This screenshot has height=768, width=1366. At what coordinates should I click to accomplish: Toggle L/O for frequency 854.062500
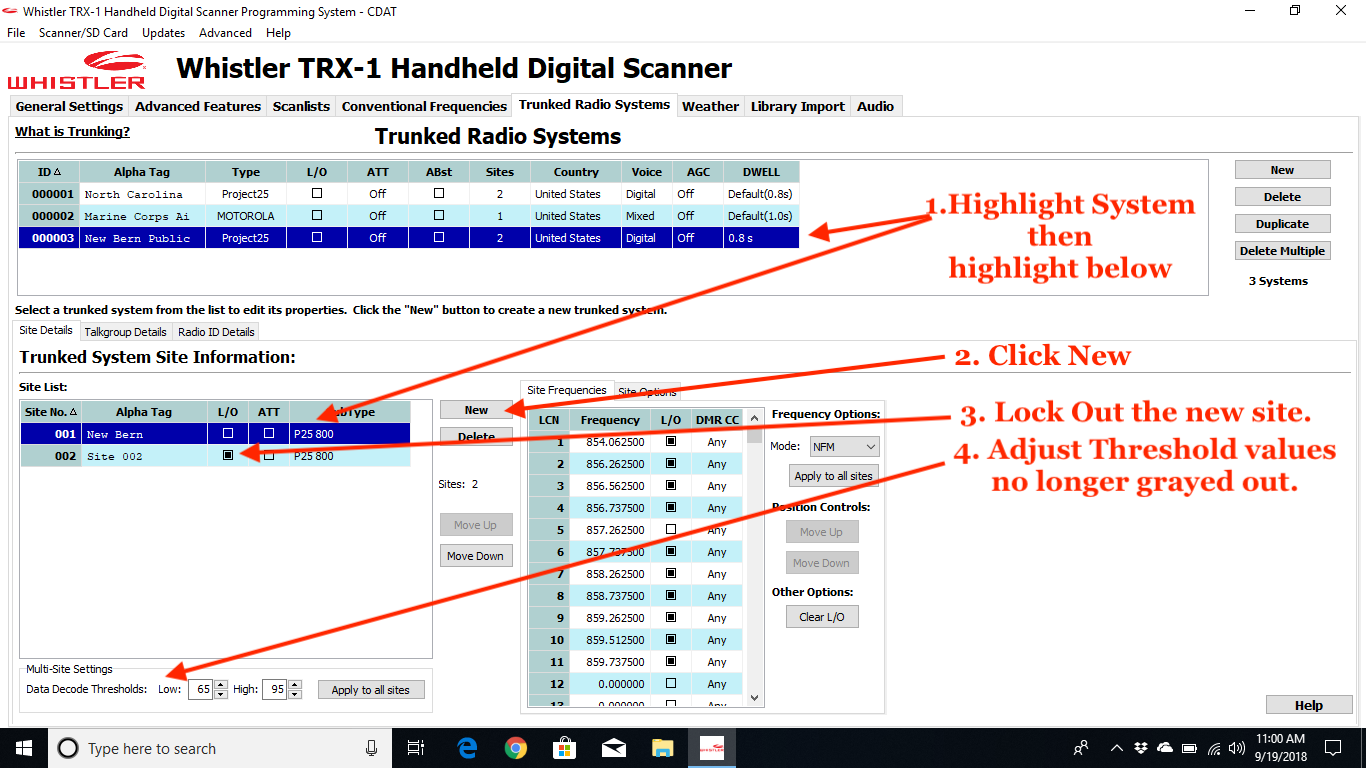coord(671,442)
